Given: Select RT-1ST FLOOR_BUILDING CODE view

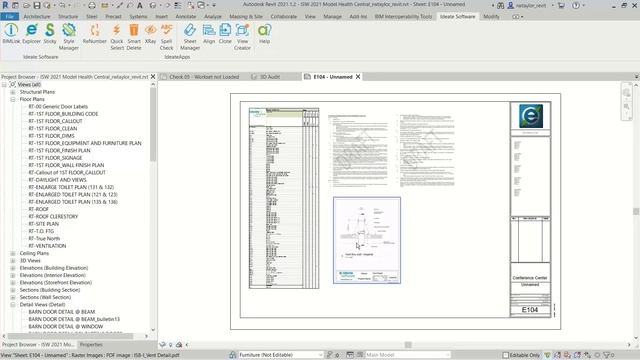Looking at the screenshot, I should point(63,114).
